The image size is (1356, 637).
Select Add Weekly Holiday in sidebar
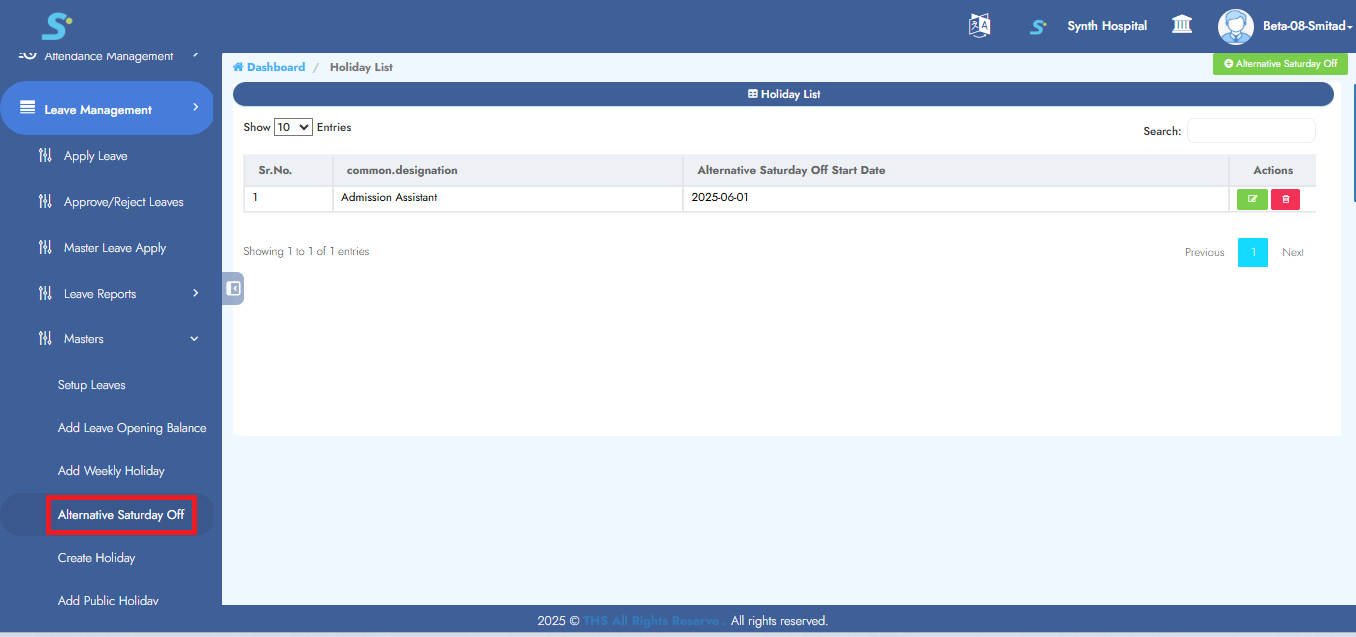click(x=111, y=471)
